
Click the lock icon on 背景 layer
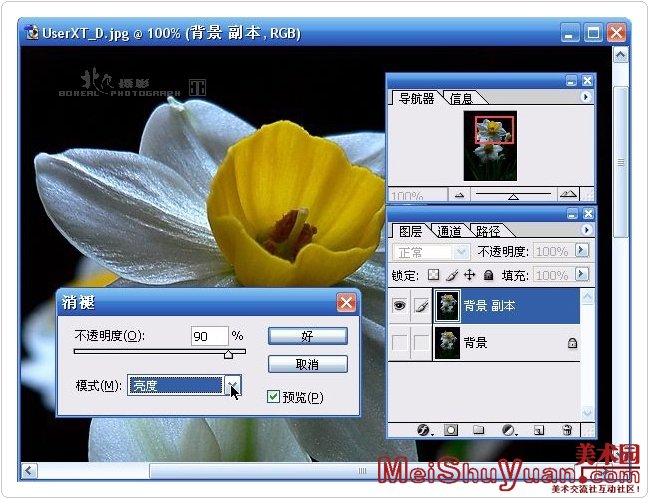pyautogui.click(x=572, y=343)
